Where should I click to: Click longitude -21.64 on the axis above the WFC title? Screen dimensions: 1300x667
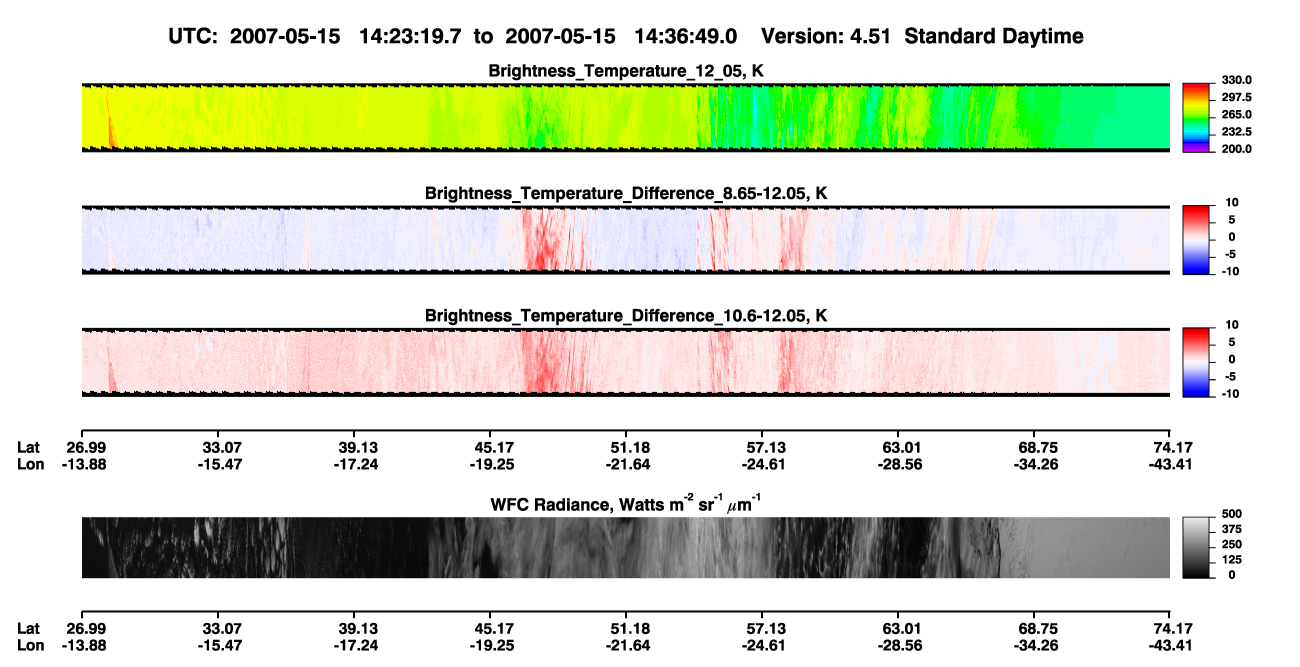coord(625,464)
